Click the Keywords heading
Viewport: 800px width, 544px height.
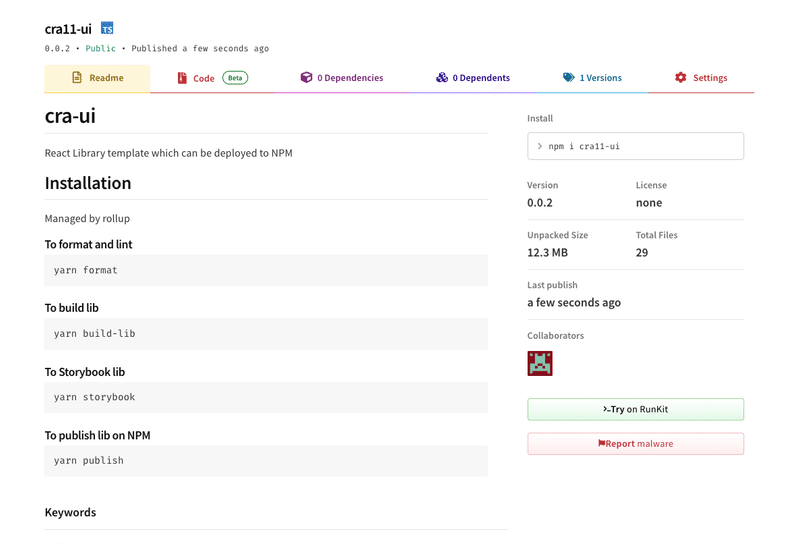point(70,512)
